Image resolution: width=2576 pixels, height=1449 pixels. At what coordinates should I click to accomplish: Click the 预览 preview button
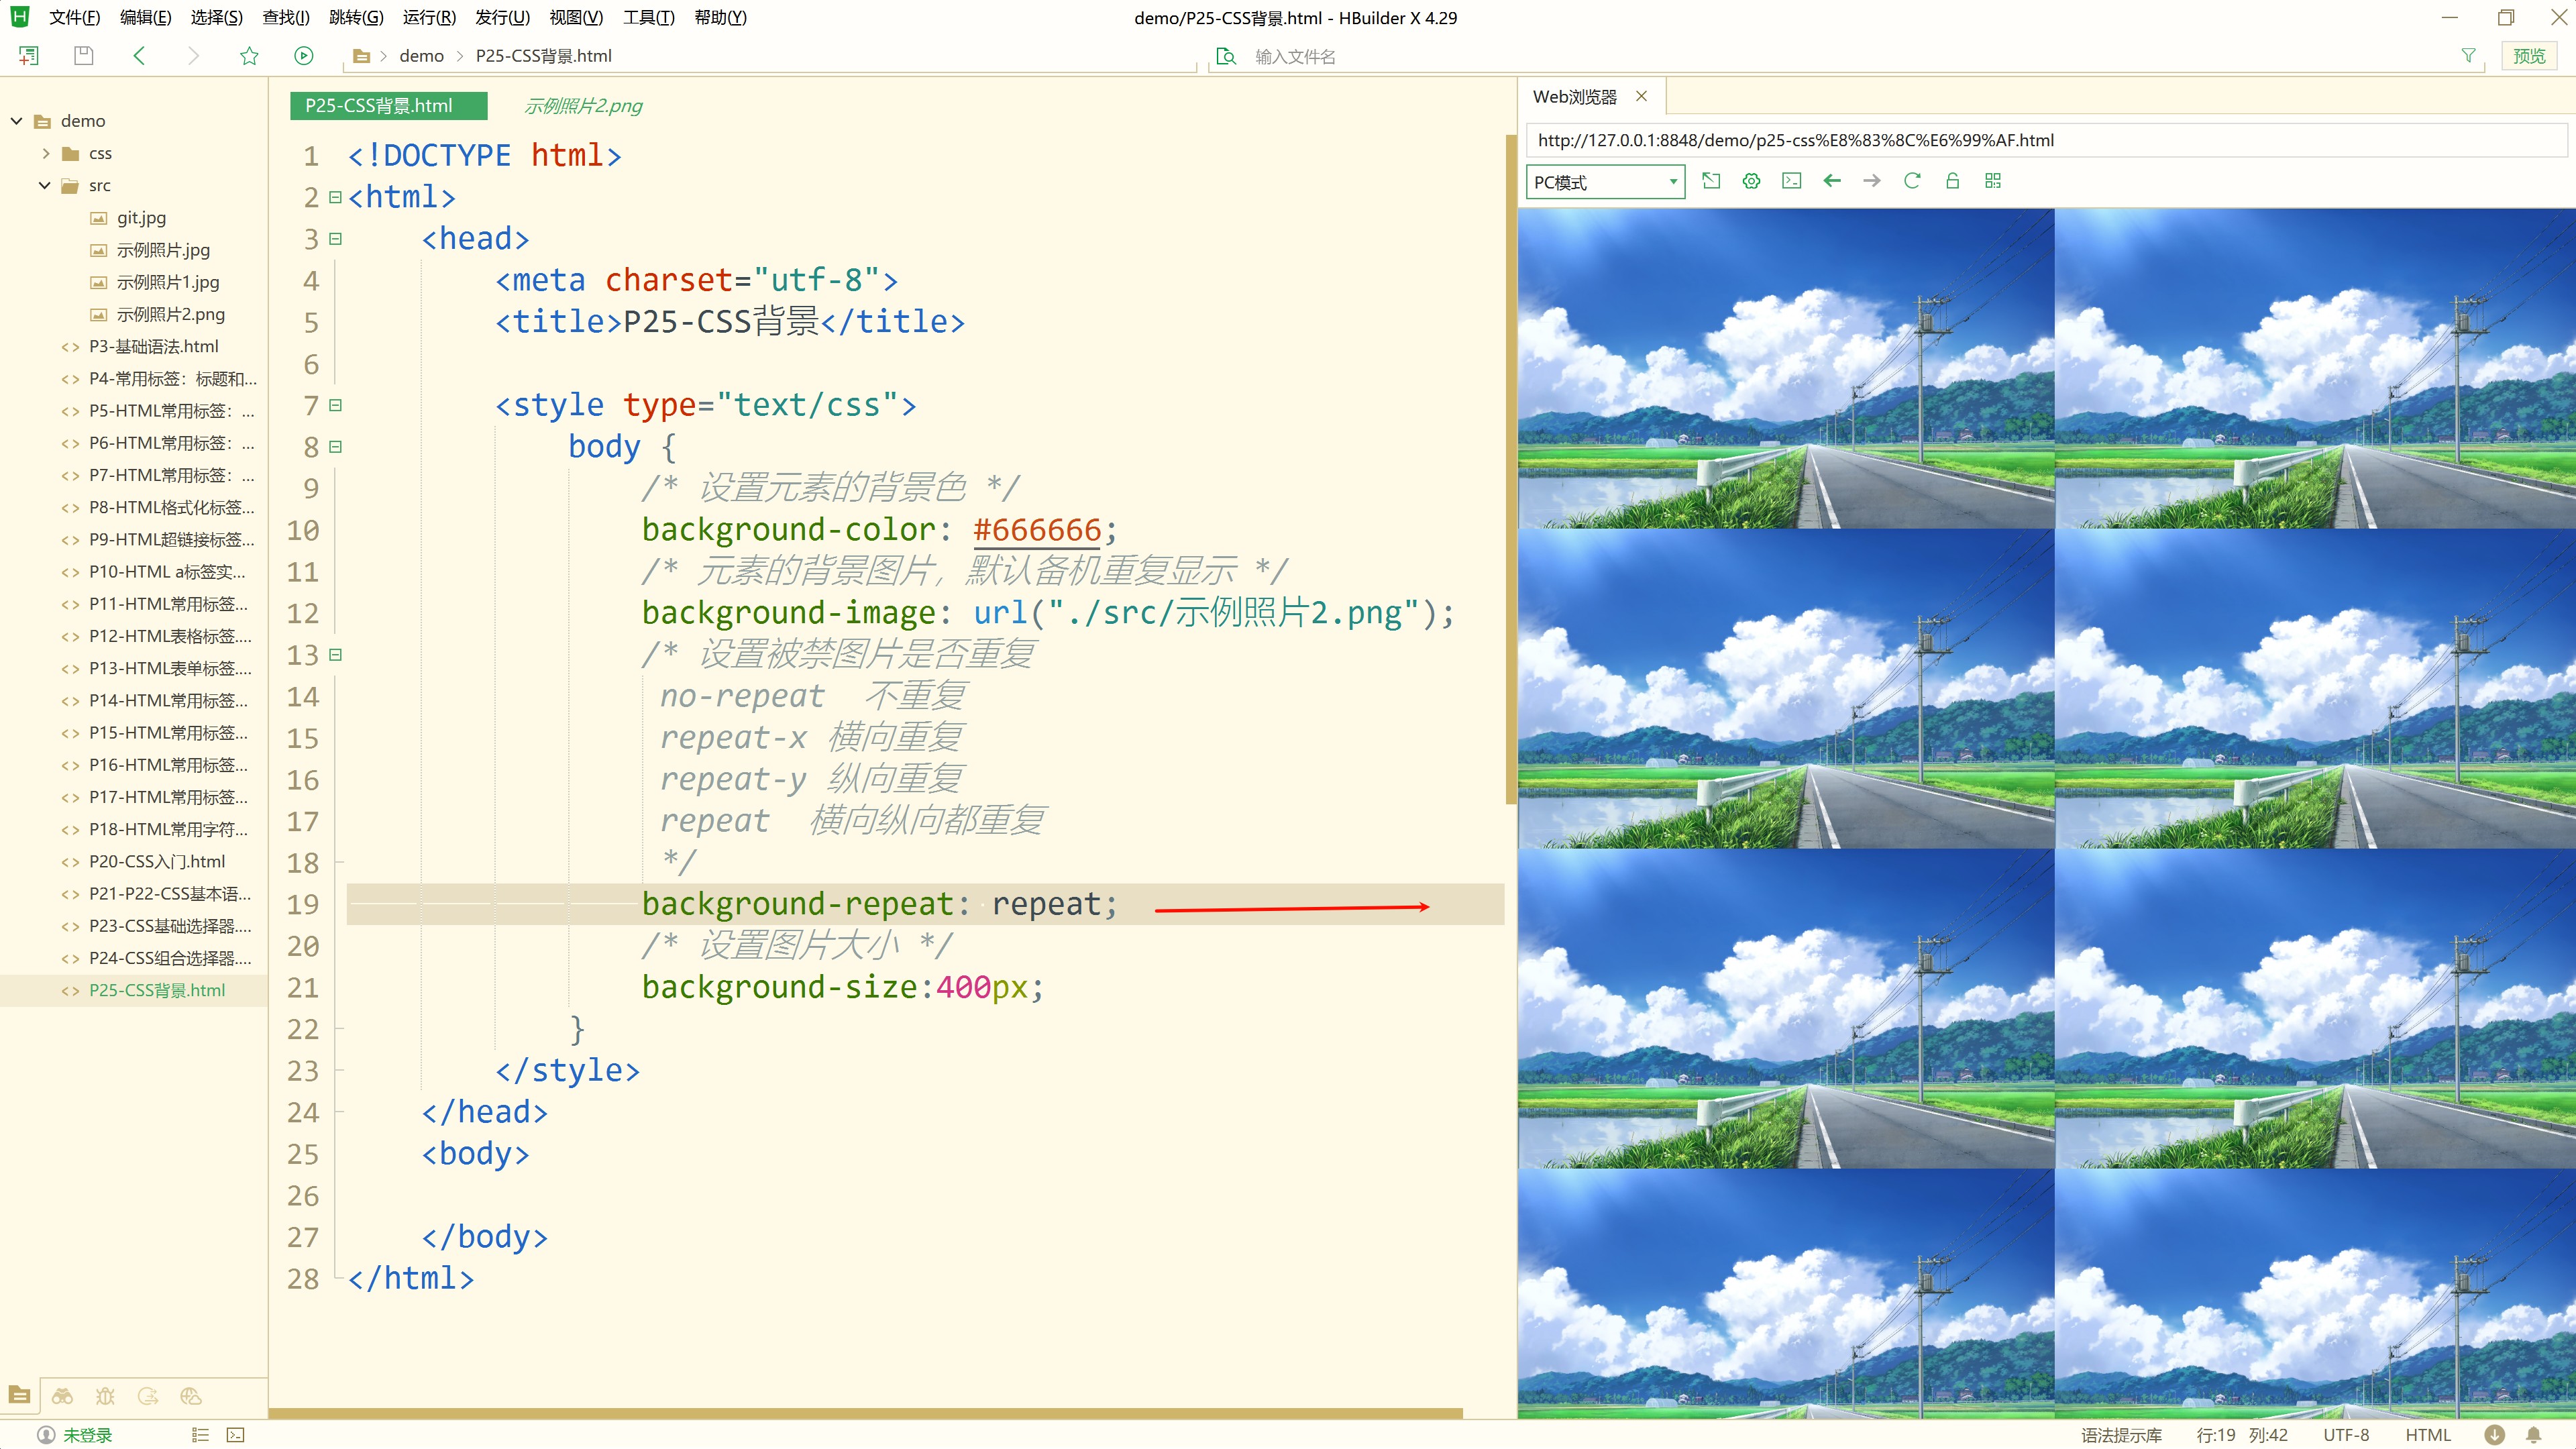(2529, 56)
